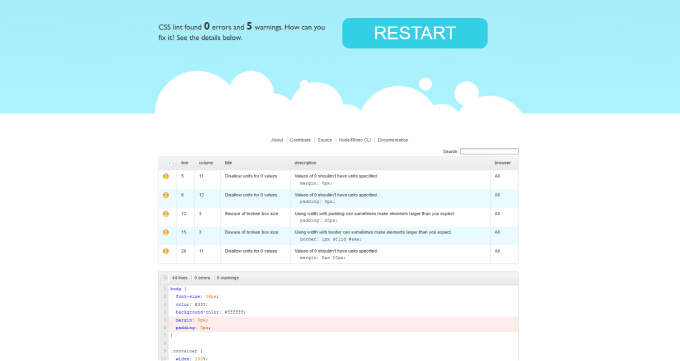The image size is (680, 361).
Task: Click line cell '26' in results table
Action: click(x=183, y=251)
